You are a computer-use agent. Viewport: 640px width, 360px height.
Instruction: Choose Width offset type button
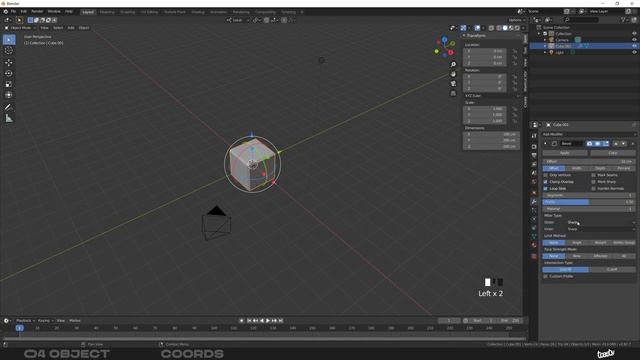pyautogui.click(x=577, y=168)
